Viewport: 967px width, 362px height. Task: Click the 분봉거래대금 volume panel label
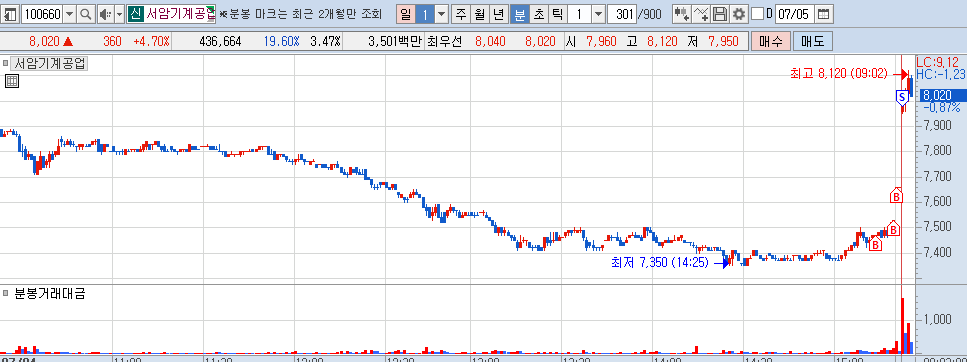click(49, 294)
